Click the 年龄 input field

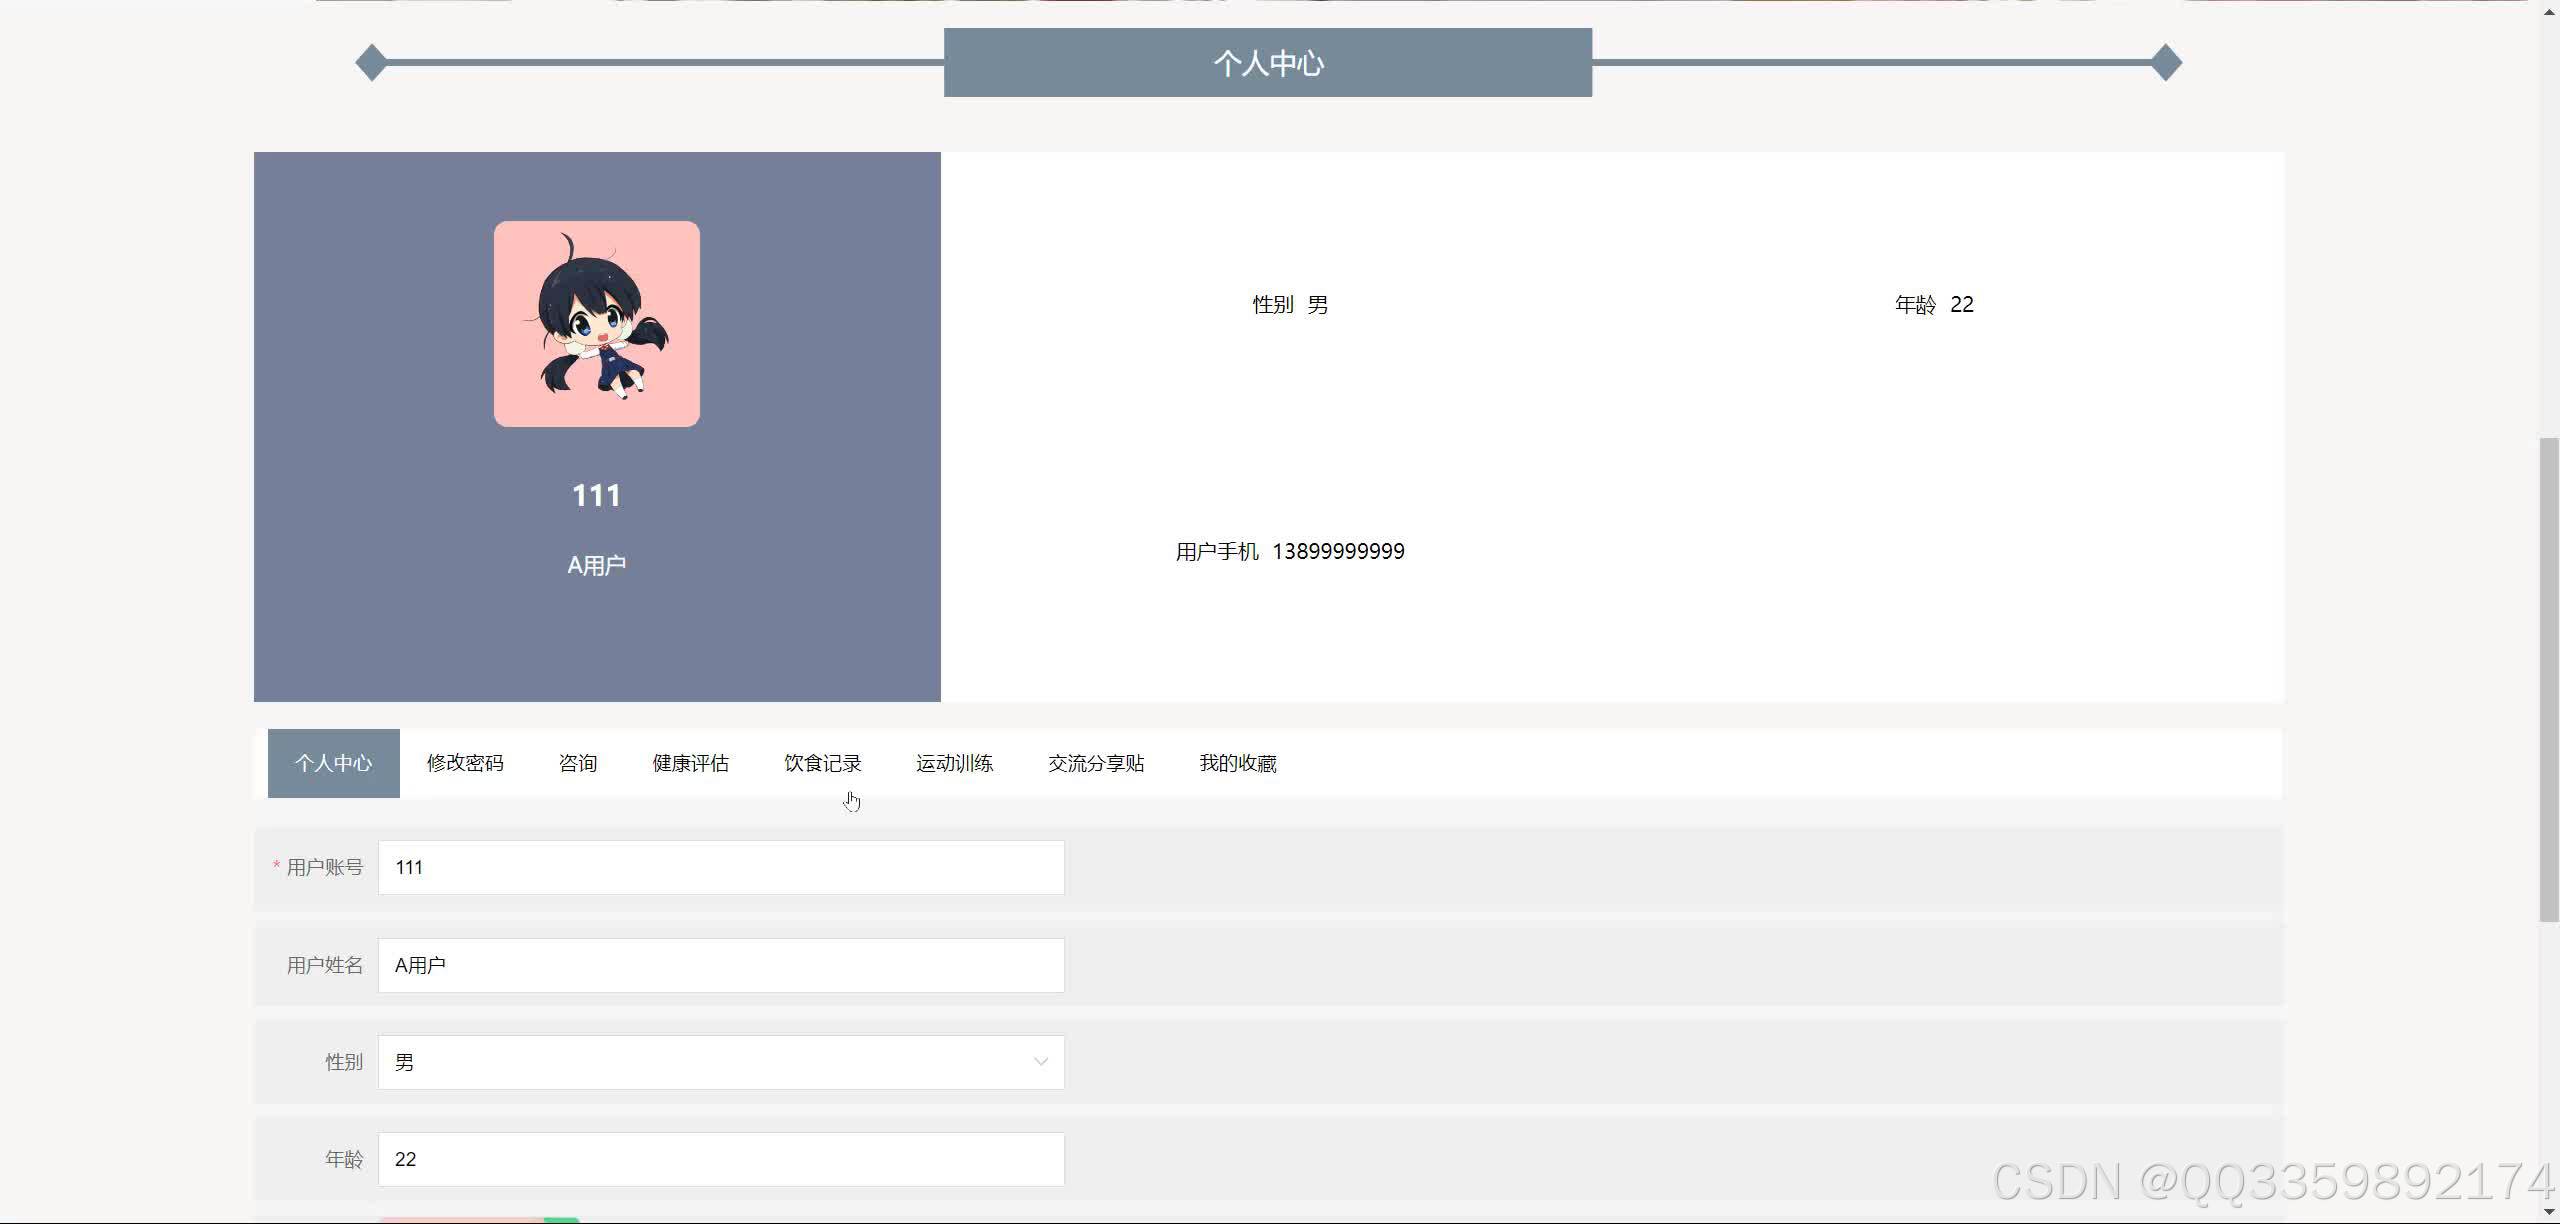tap(720, 1159)
